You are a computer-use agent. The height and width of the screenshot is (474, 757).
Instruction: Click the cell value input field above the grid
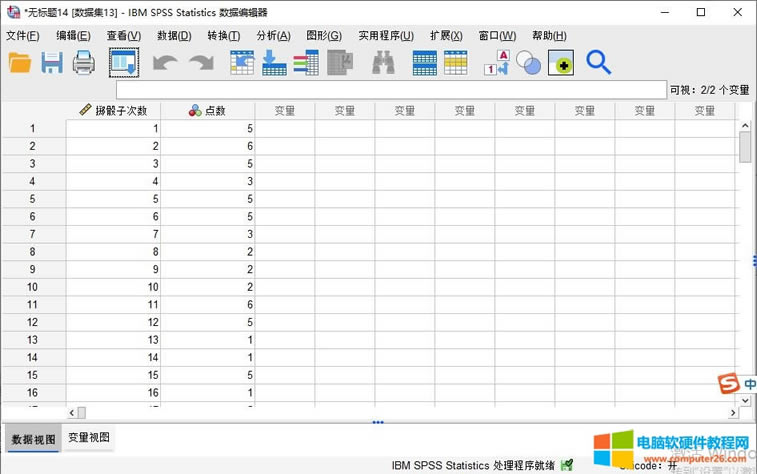click(x=390, y=90)
